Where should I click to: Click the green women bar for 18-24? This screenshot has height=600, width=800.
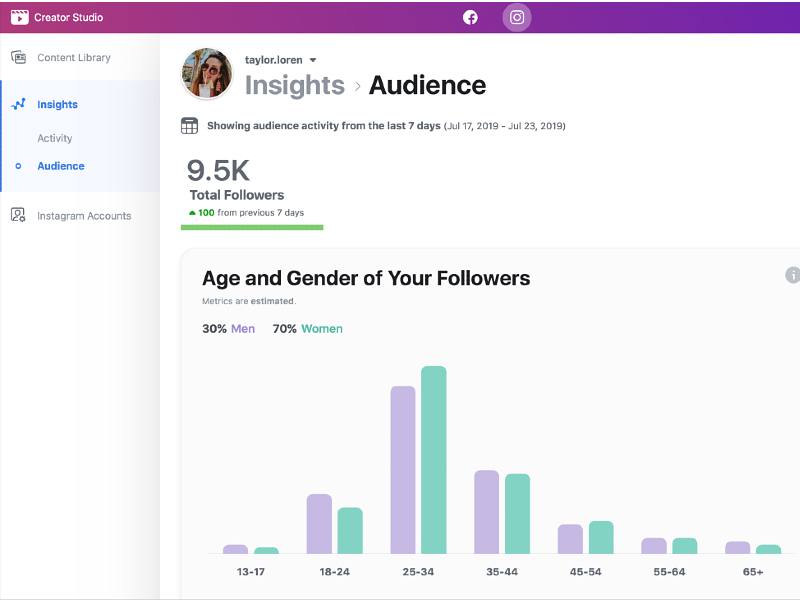click(x=350, y=531)
